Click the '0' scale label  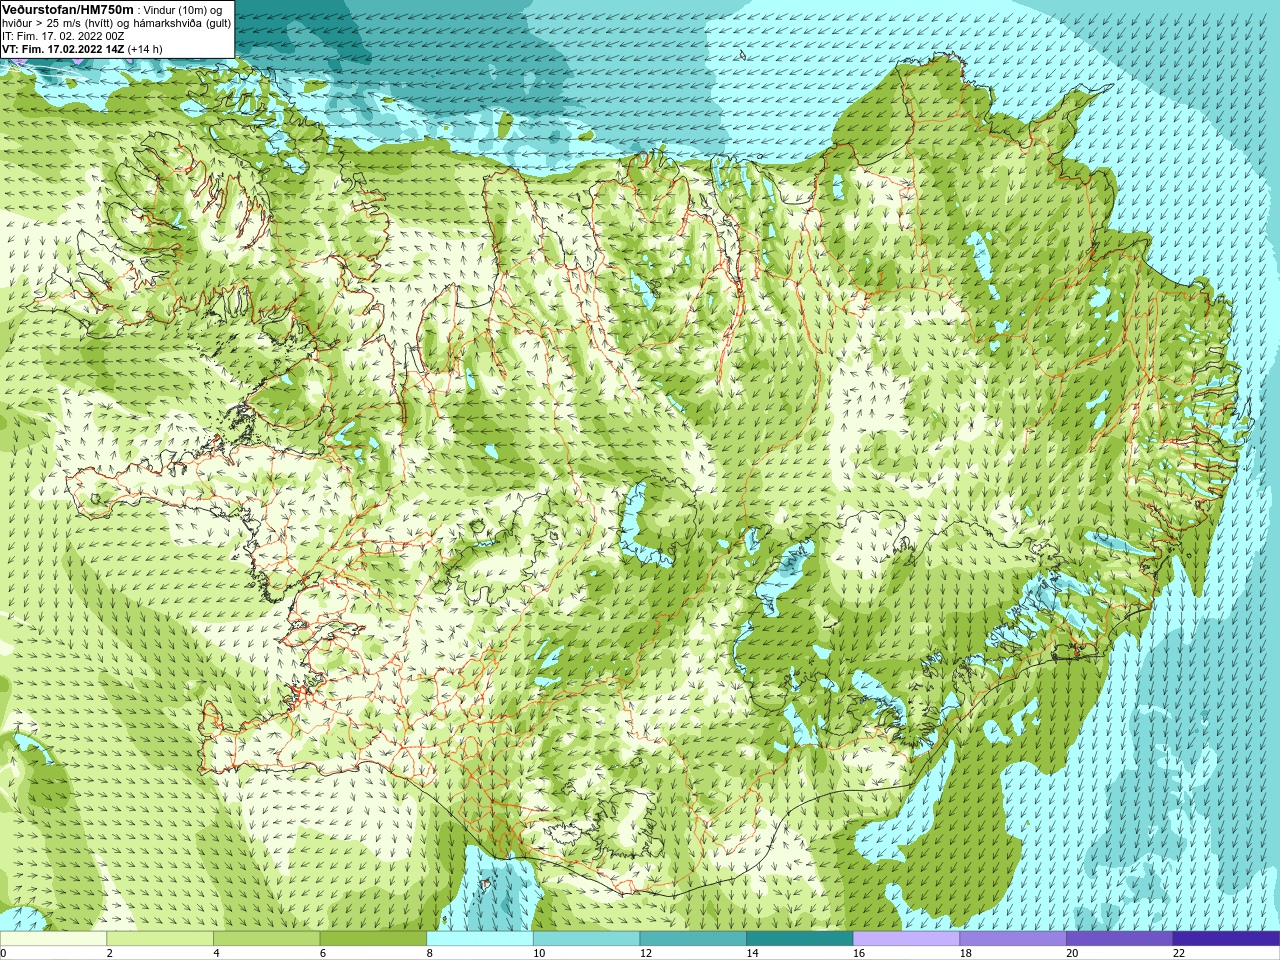click(x=4, y=953)
